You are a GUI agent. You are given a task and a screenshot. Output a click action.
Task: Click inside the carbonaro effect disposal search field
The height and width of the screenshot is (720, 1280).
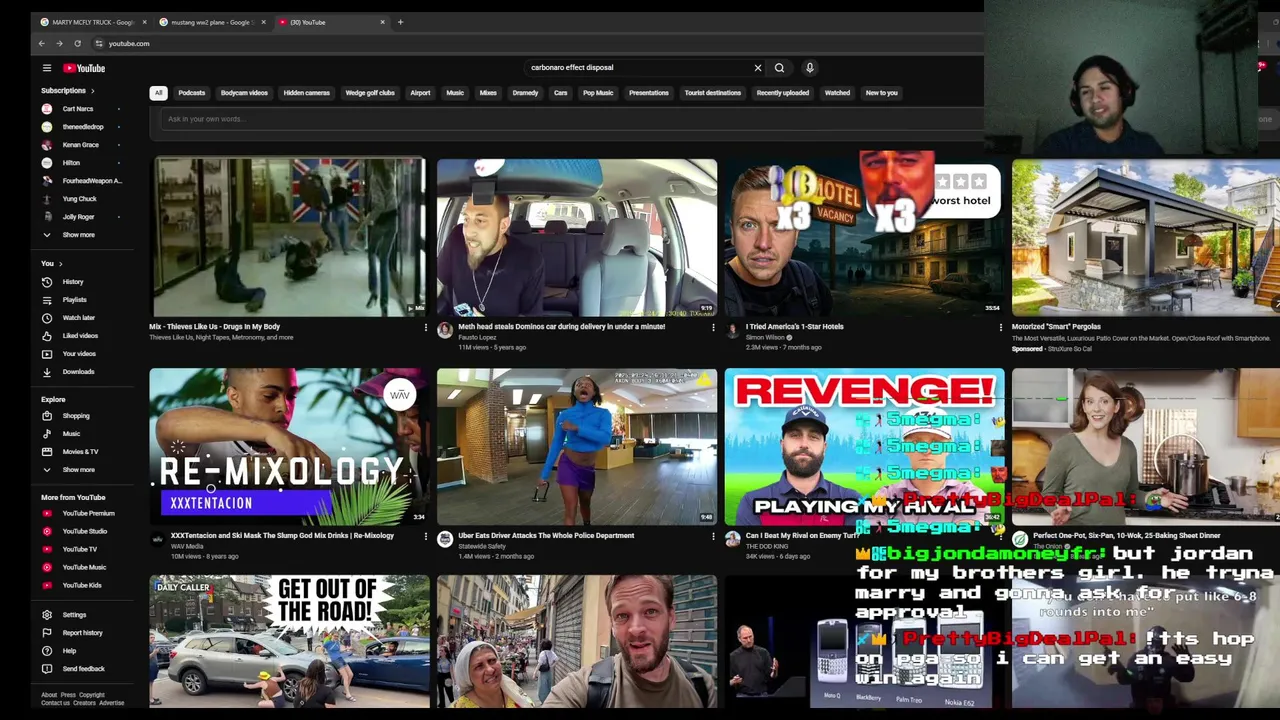640,68
